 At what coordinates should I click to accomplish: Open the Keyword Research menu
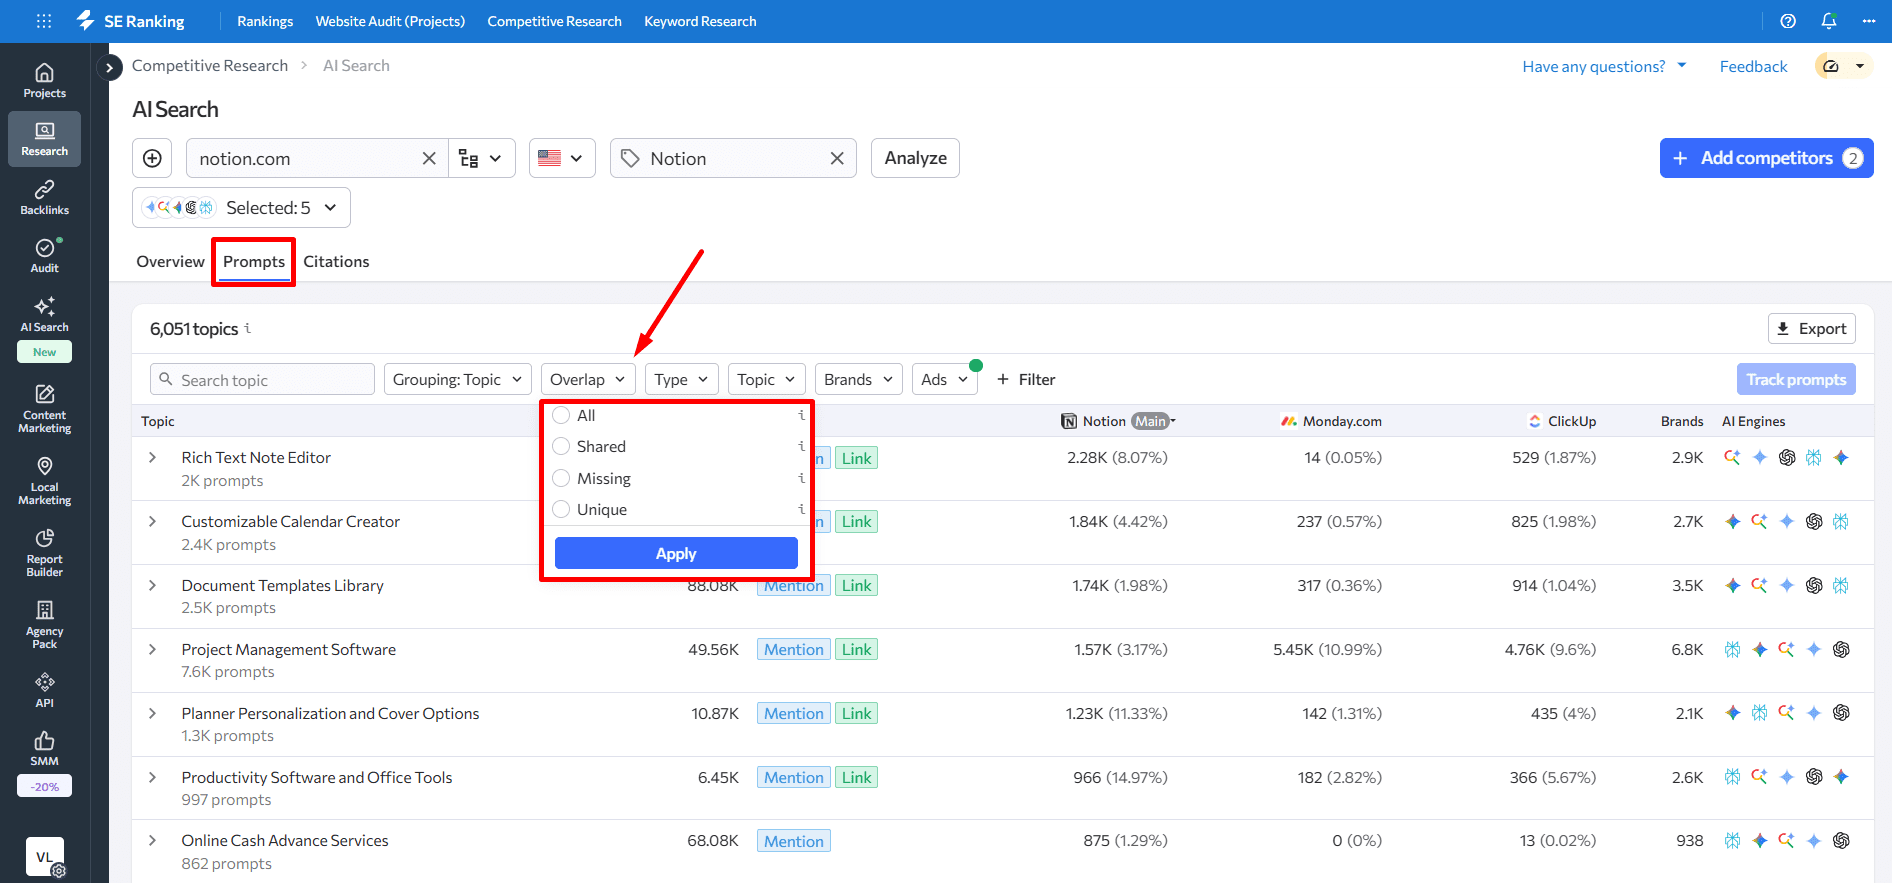click(x=700, y=21)
